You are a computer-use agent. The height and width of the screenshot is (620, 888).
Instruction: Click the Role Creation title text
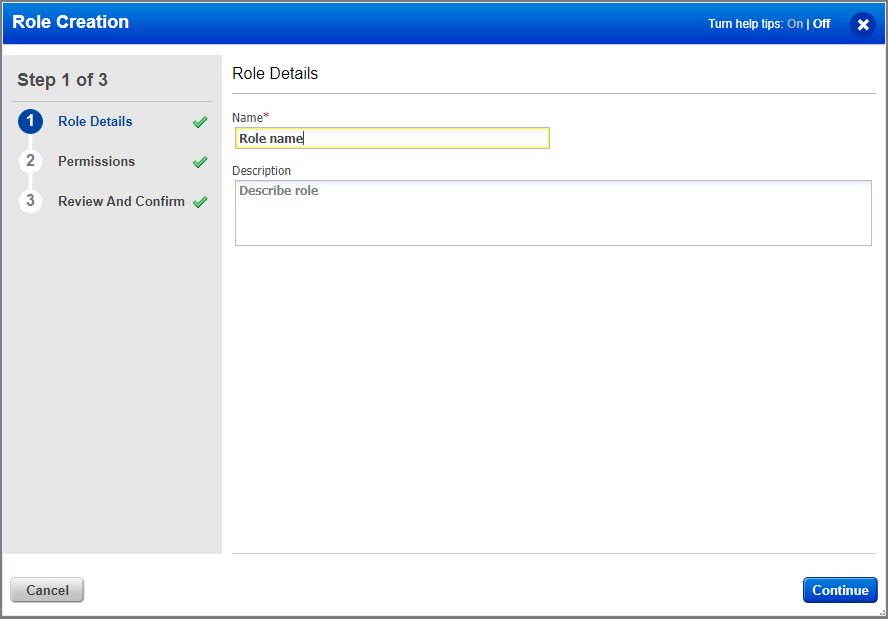[x=71, y=22]
